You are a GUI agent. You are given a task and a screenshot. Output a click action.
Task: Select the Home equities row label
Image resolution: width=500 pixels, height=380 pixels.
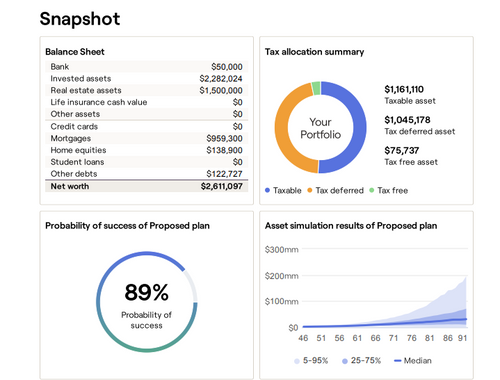[x=78, y=150]
